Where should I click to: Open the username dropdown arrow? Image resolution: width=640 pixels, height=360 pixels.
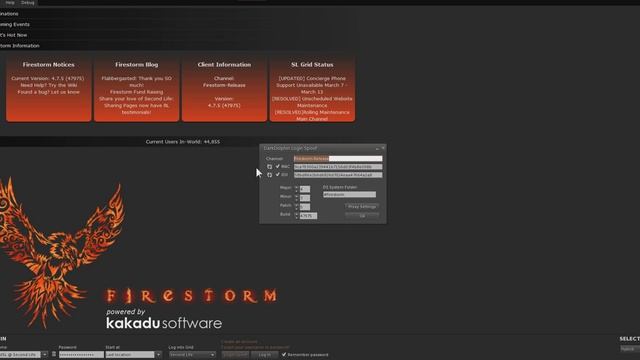coord(44,355)
